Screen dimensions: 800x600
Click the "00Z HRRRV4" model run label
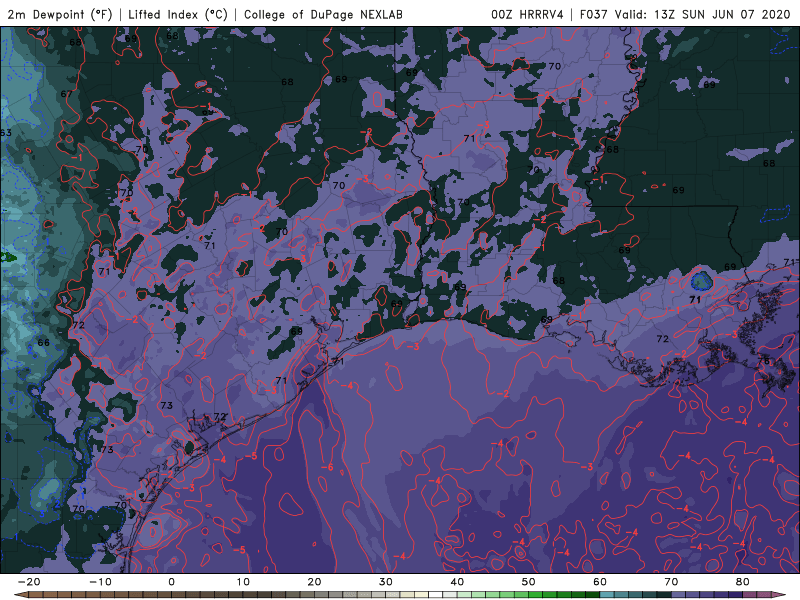(527, 14)
